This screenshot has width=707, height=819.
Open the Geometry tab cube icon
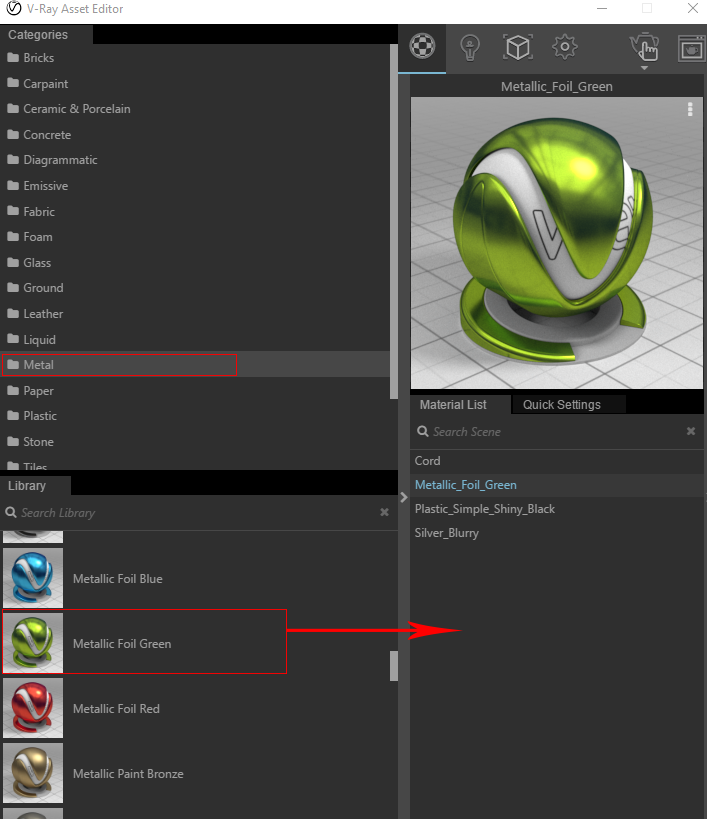(517, 48)
